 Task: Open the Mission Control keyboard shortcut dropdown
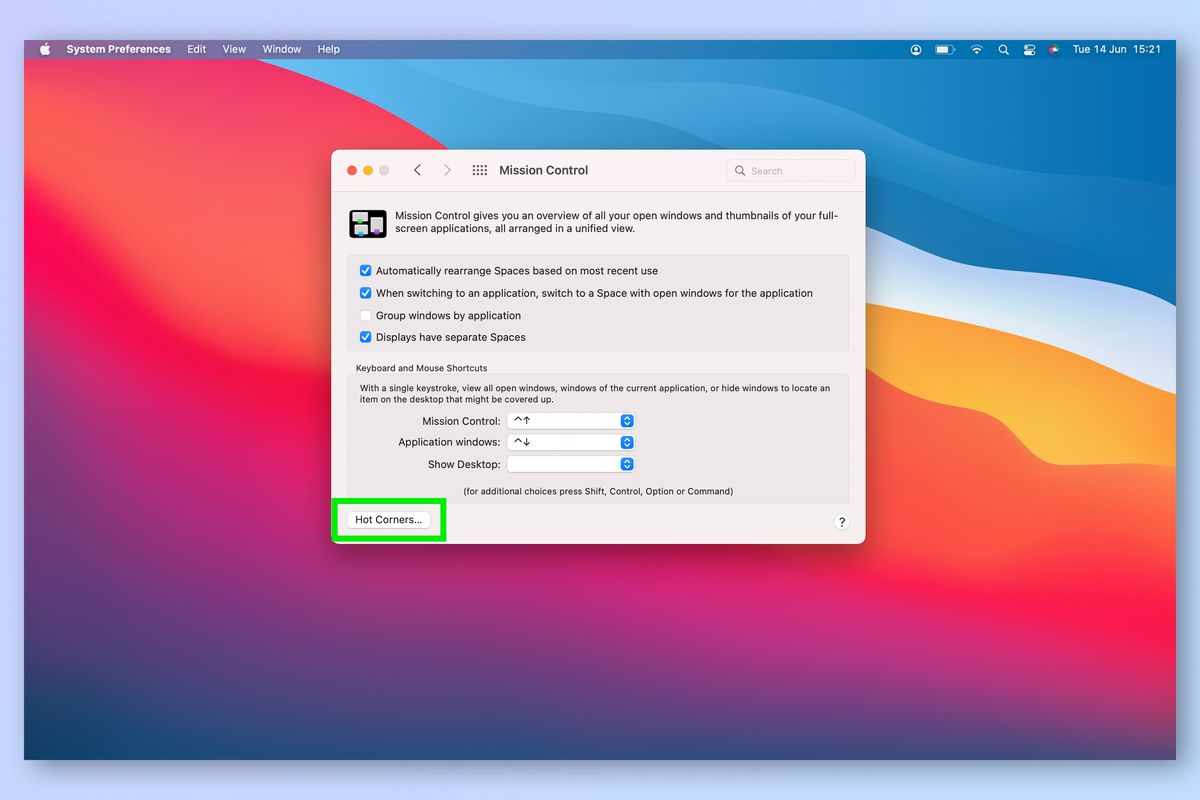pyautogui.click(x=626, y=420)
